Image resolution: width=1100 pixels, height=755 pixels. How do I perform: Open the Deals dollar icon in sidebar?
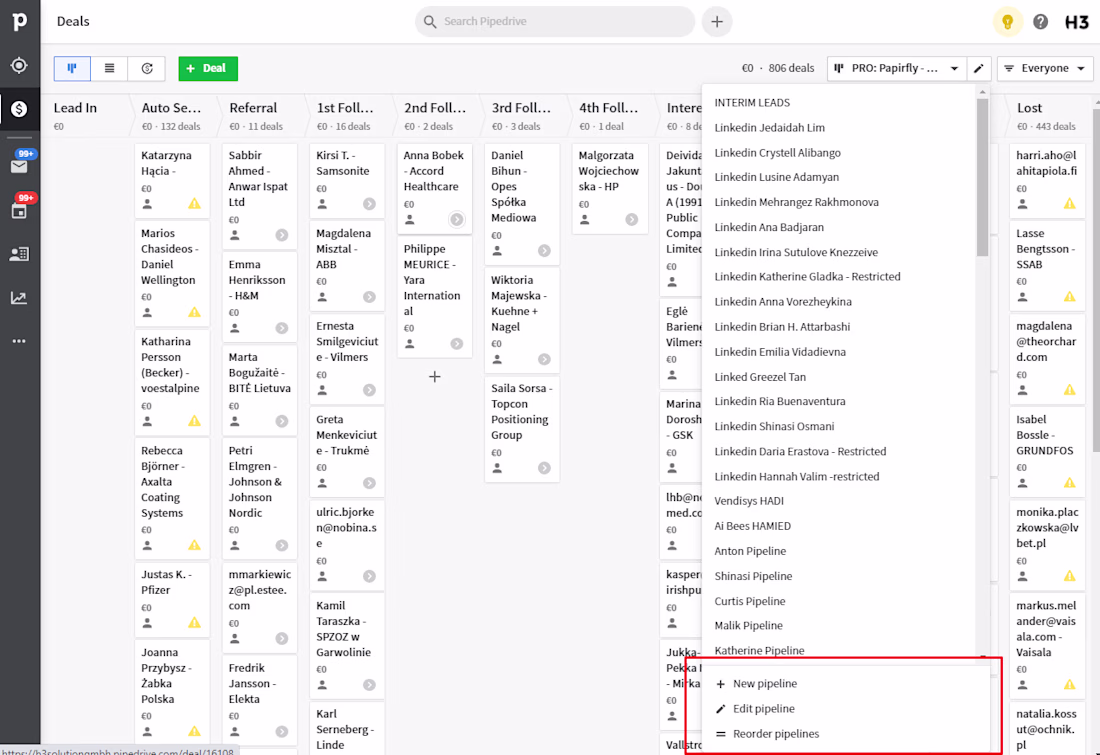(19, 109)
